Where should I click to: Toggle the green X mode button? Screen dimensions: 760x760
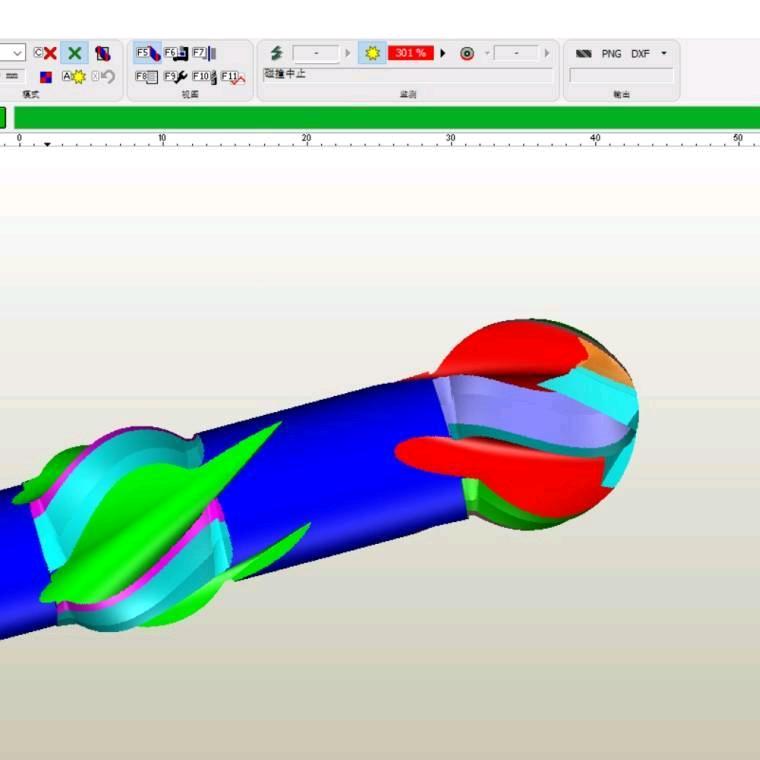(x=74, y=53)
